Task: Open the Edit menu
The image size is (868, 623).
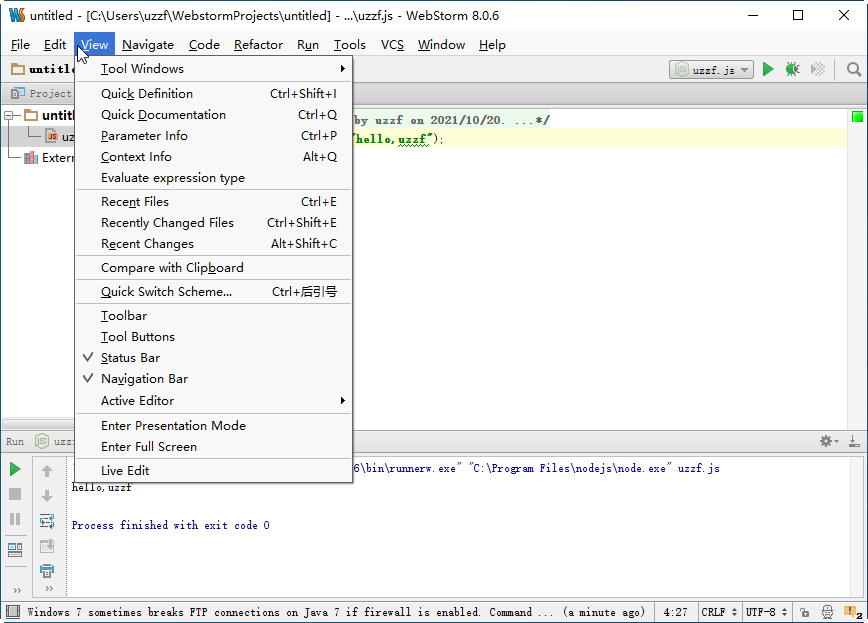Action: pos(55,45)
